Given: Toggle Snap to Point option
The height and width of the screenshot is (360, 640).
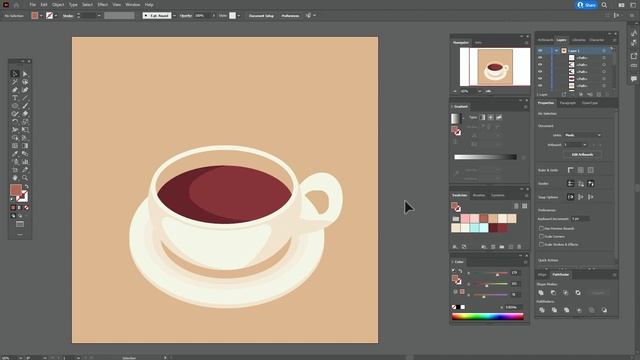Looking at the screenshot, I should pos(571,197).
